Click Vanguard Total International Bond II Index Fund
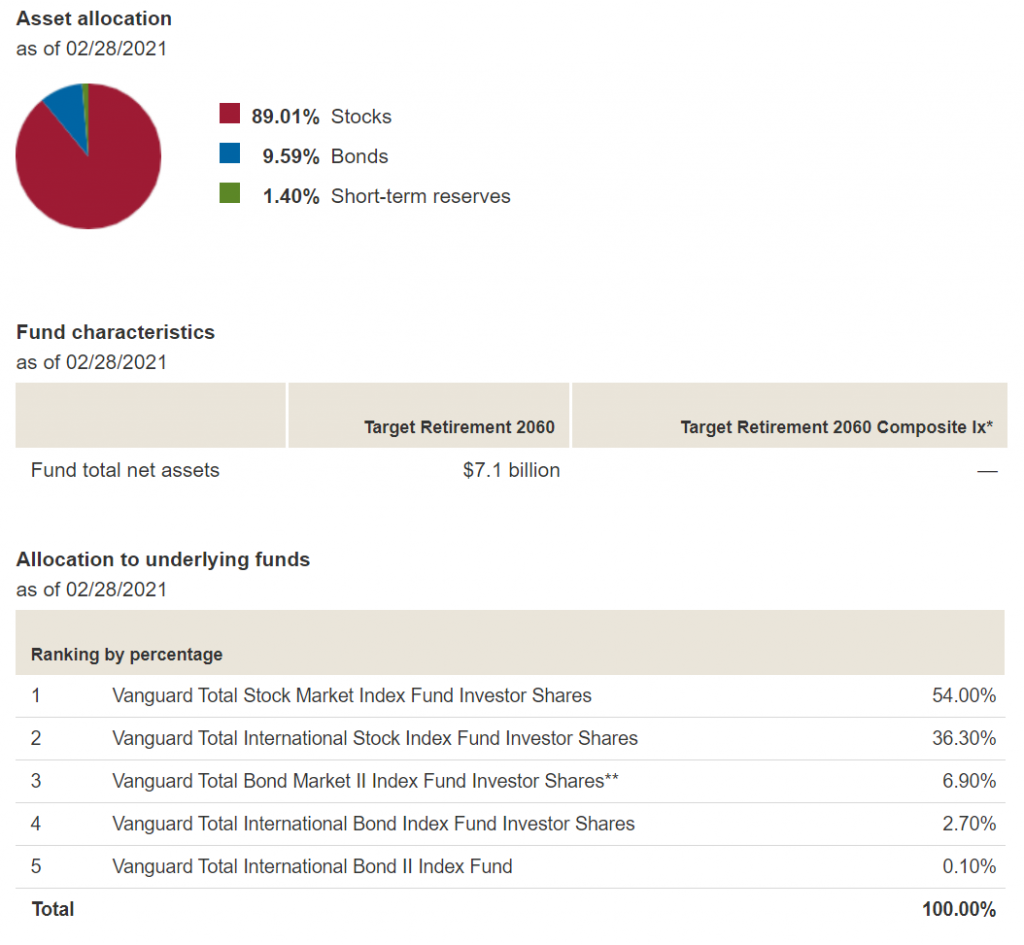 (312, 866)
